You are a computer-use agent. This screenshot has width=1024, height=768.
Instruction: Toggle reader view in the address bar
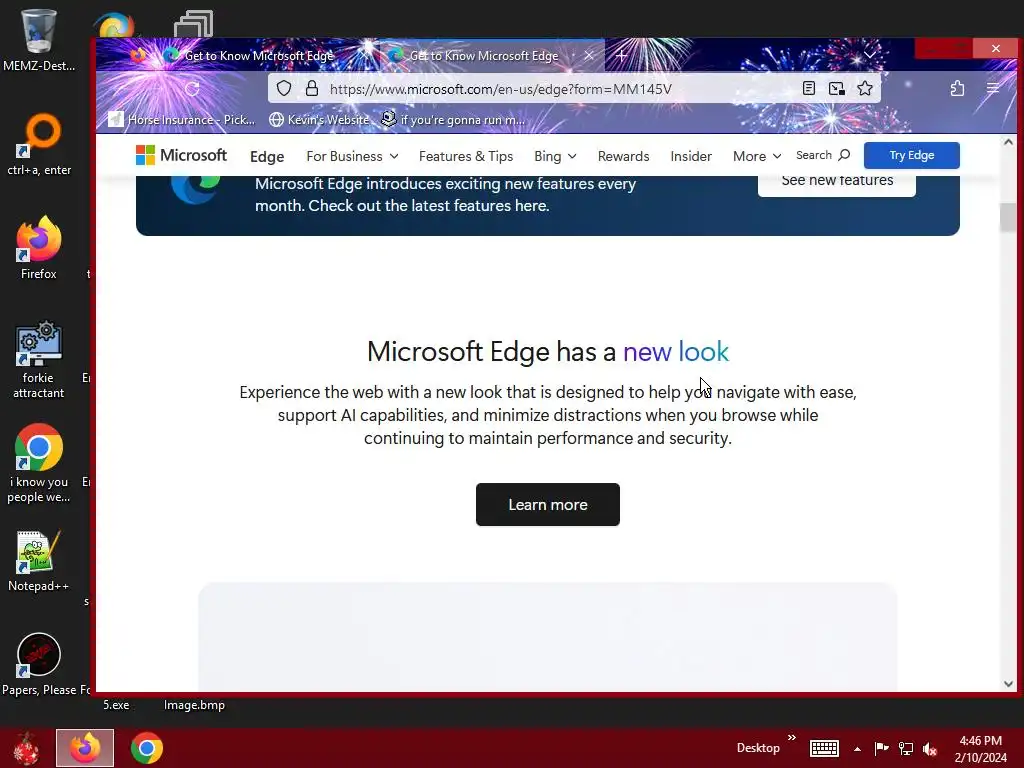click(x=808, y=88)
